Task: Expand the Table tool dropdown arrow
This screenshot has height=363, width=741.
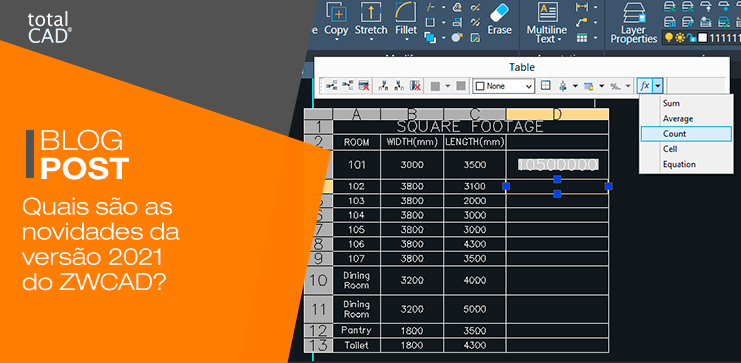Action: 595,37
